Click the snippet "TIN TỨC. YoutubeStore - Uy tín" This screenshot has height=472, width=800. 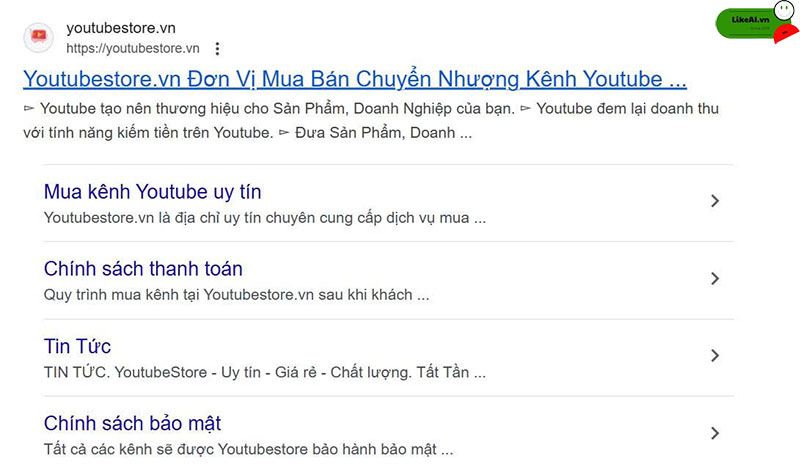[265, 372]
